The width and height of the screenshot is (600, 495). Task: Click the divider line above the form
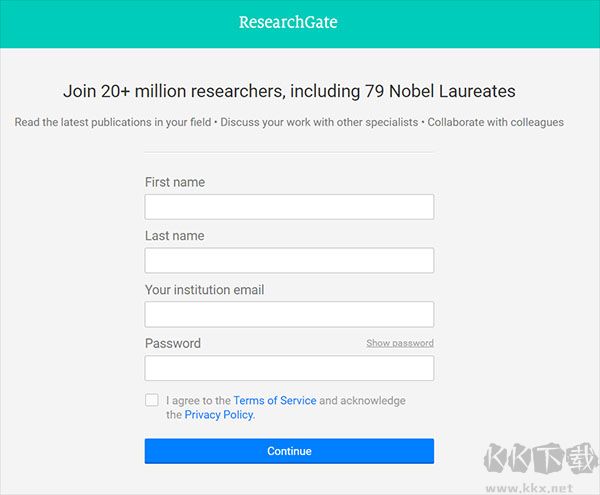pyautogui.click(x=289, y=152)
